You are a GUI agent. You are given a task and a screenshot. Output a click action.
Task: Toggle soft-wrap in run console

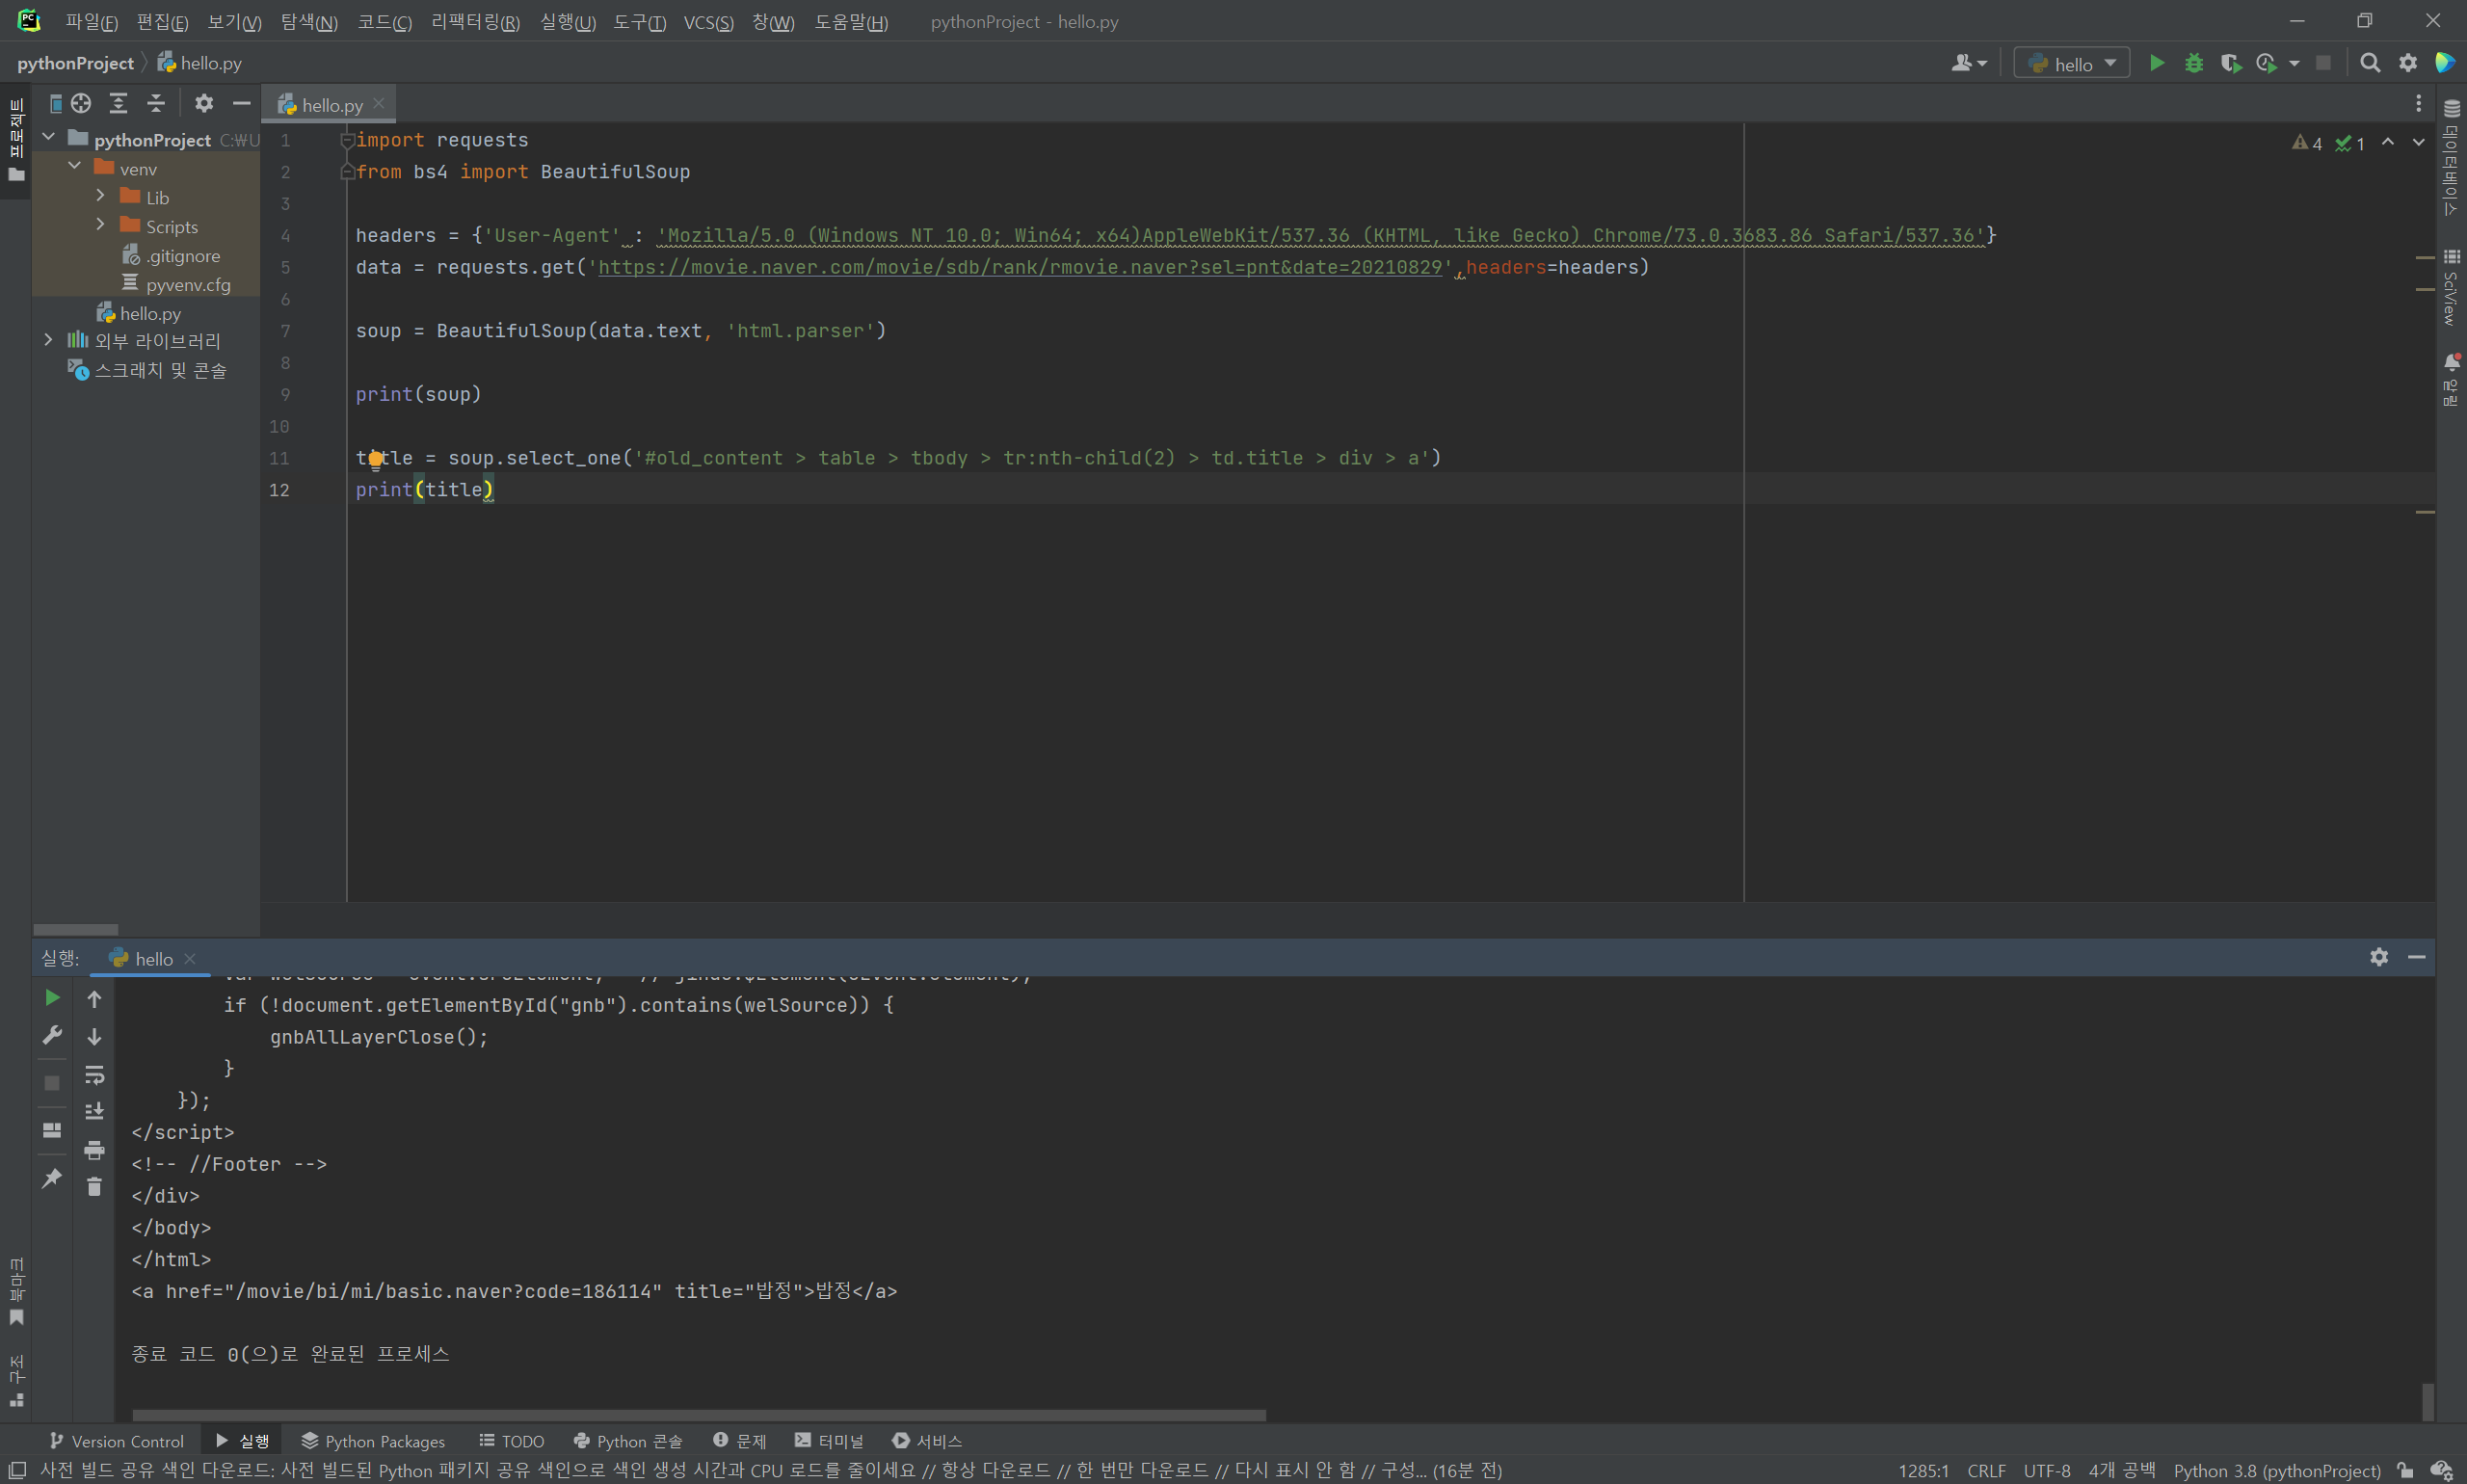click(94, 1075)
